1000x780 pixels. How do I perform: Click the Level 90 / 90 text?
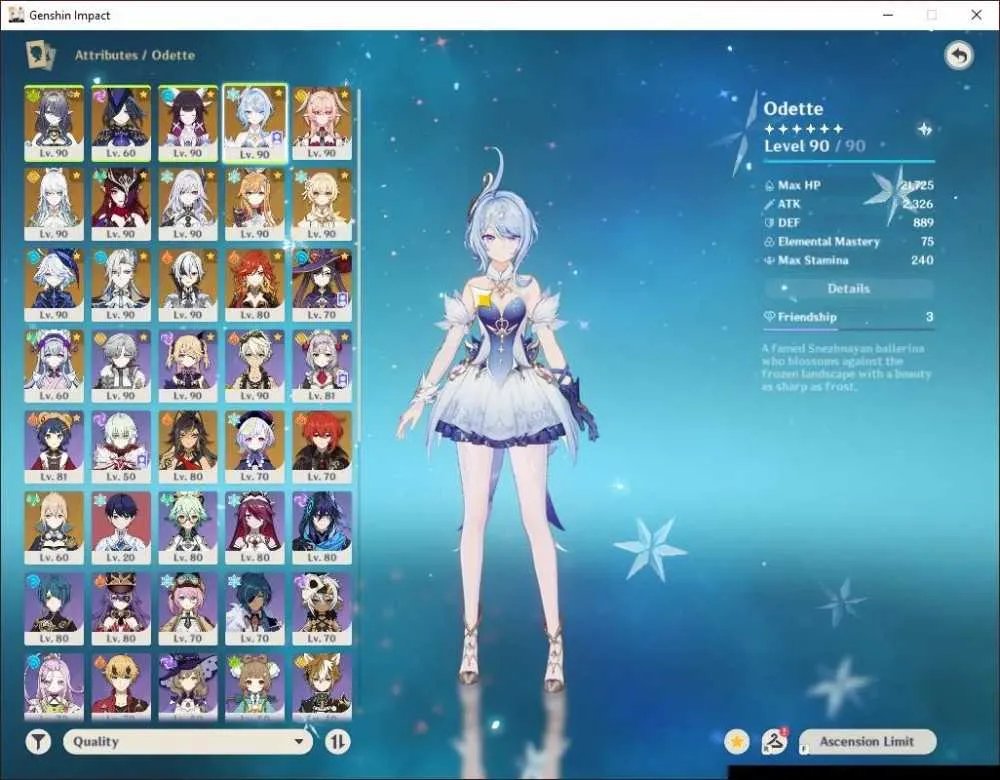click(x=815, y=146)
